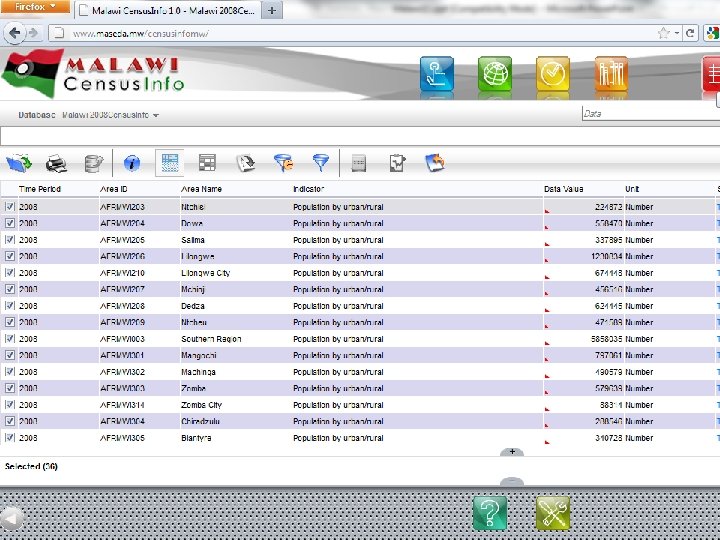
Task: Click the reload page icon
Action: pyautogui.click(x=690, y=33)
